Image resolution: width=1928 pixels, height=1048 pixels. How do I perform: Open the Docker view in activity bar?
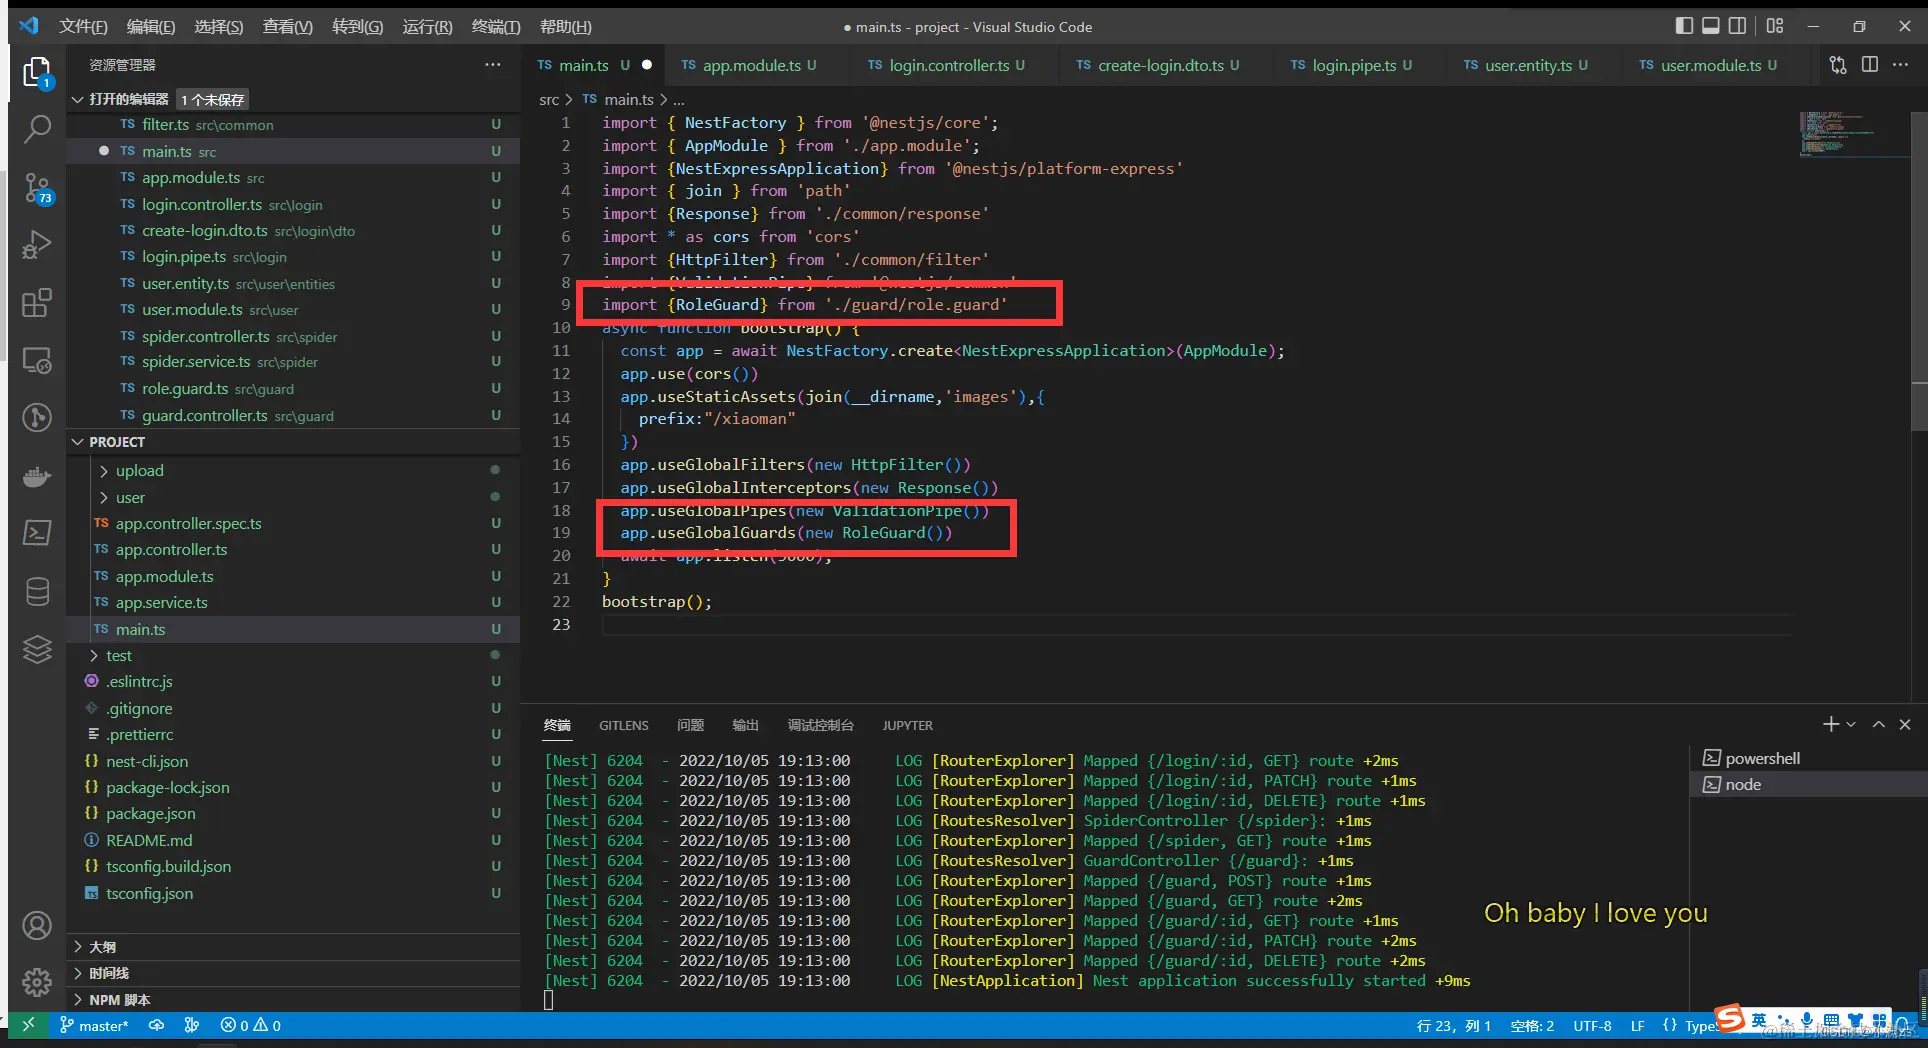click(37, 476)
